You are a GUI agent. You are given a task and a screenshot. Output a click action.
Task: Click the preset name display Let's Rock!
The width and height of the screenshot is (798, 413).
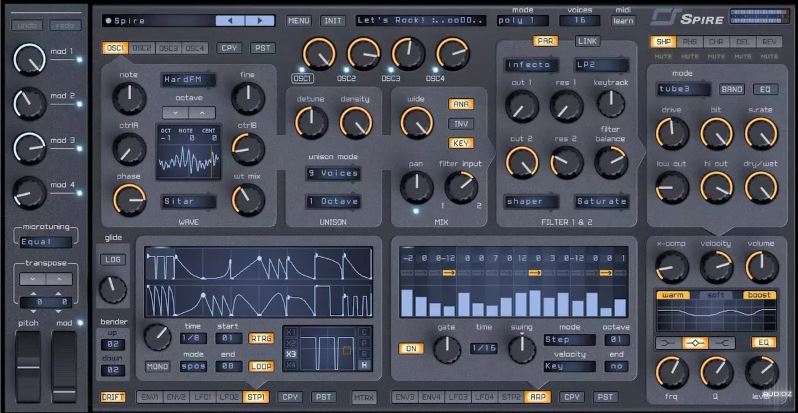(420, 21)
